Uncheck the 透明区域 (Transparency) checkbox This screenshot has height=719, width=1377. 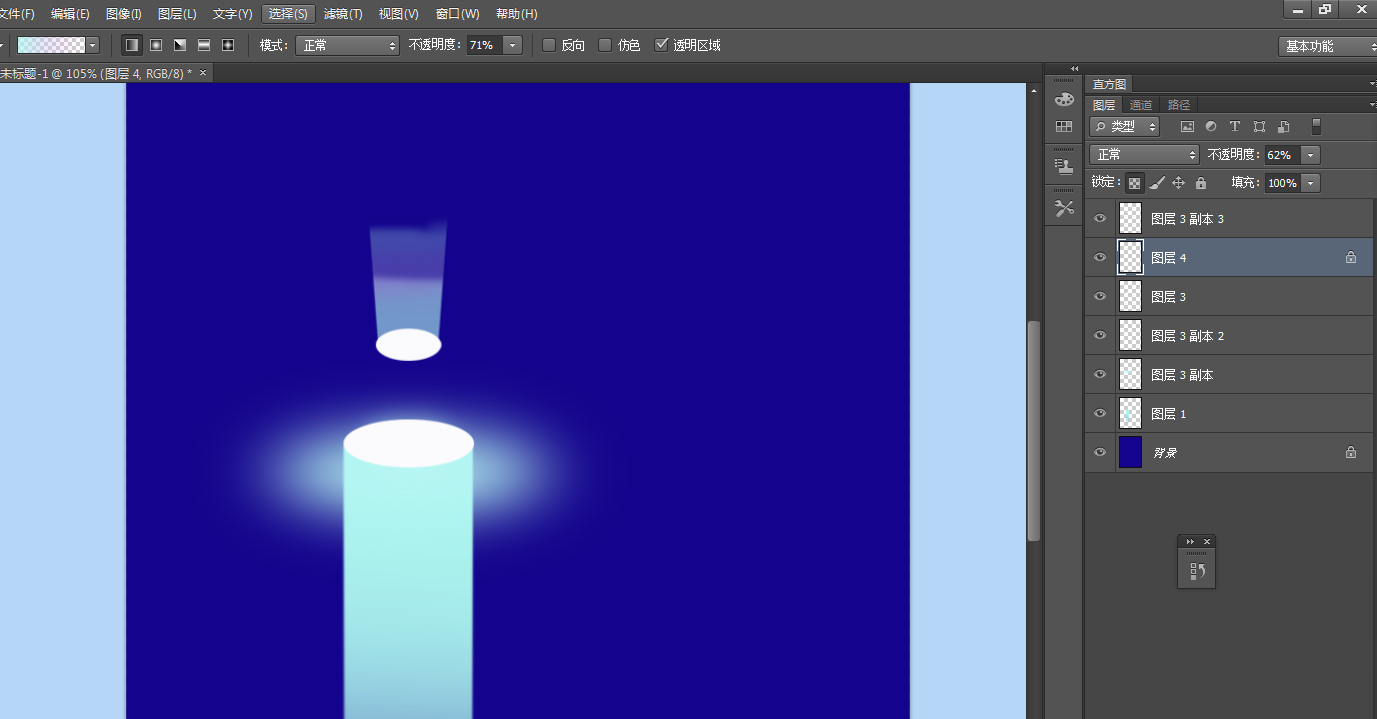point(661,45)
